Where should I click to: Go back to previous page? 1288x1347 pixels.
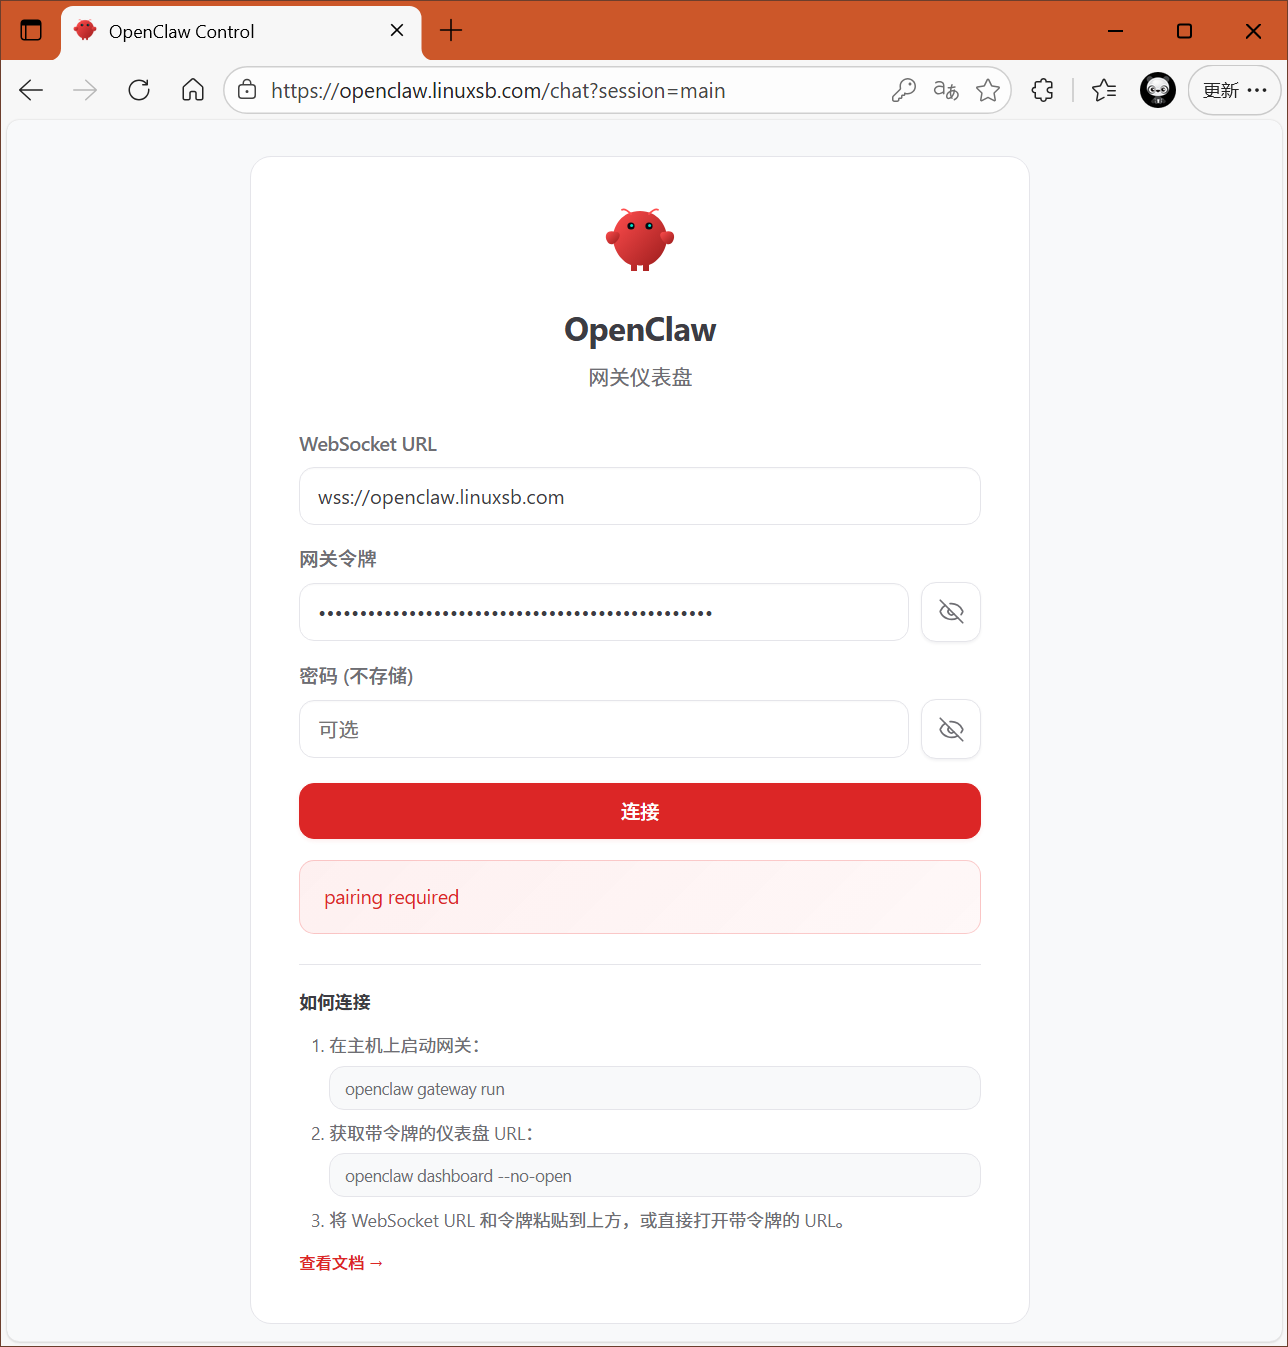pos(31,91)
